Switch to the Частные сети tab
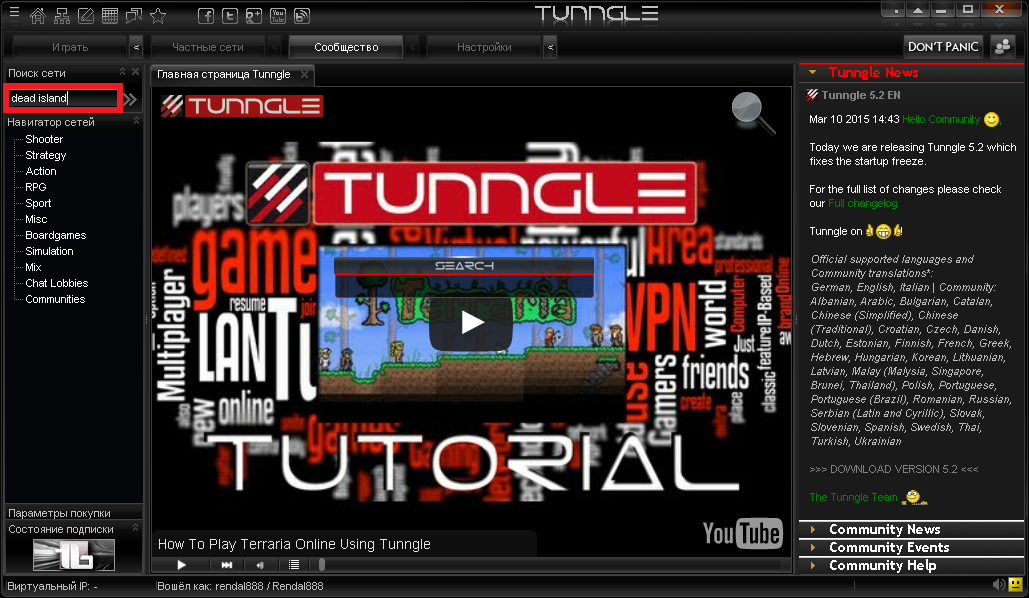The width and height of the screenshot is (1029, 598). click(x=207, y=47)
